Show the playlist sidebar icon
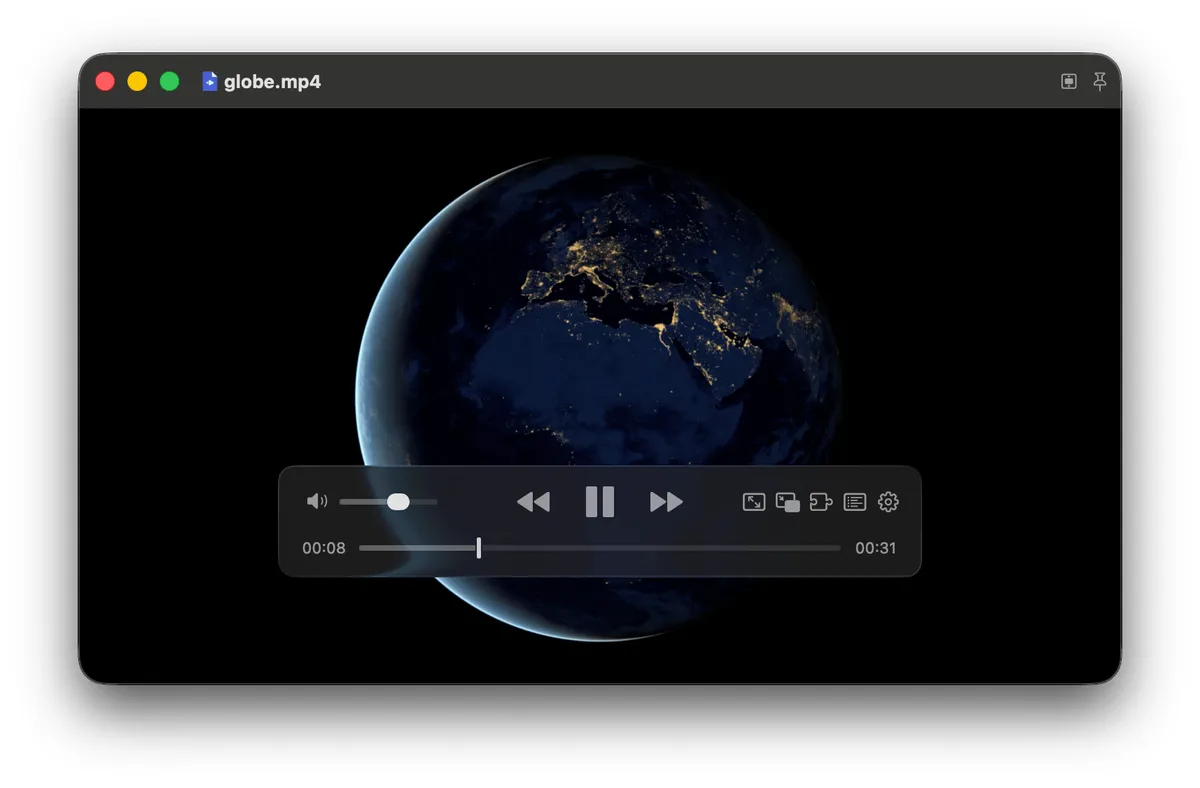 point(855,502)
